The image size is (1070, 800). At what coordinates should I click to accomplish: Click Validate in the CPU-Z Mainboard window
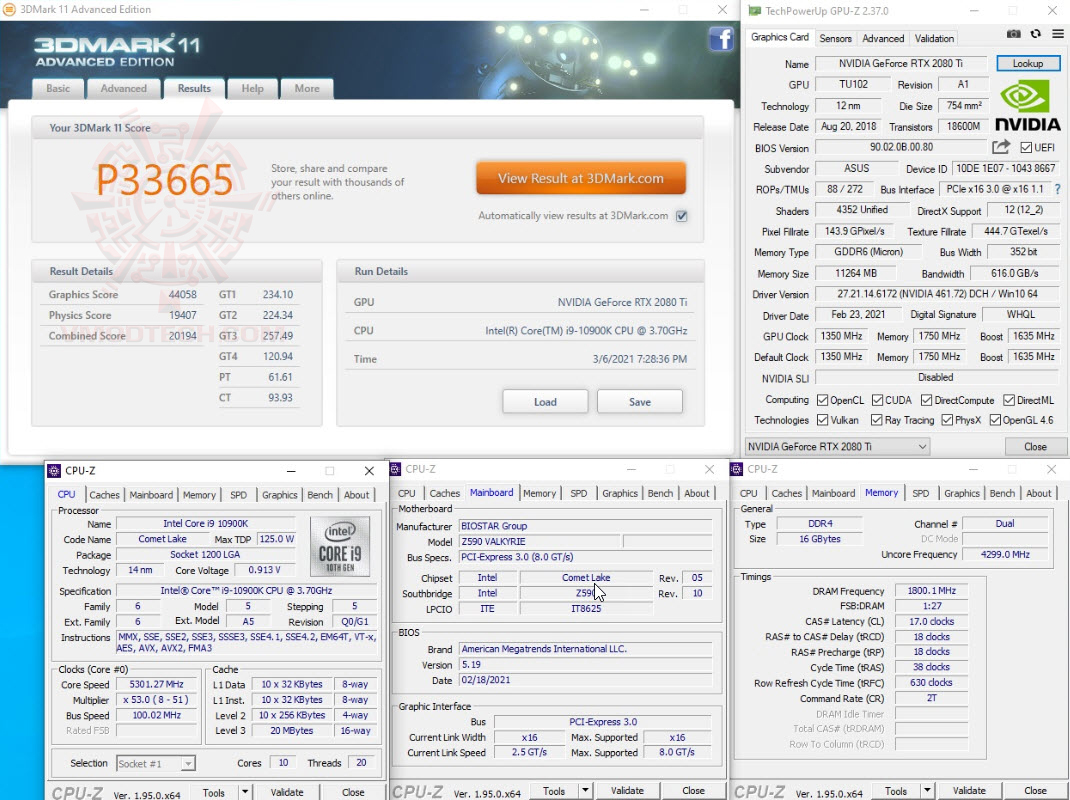pyautogui.click(x=627, y=790)
